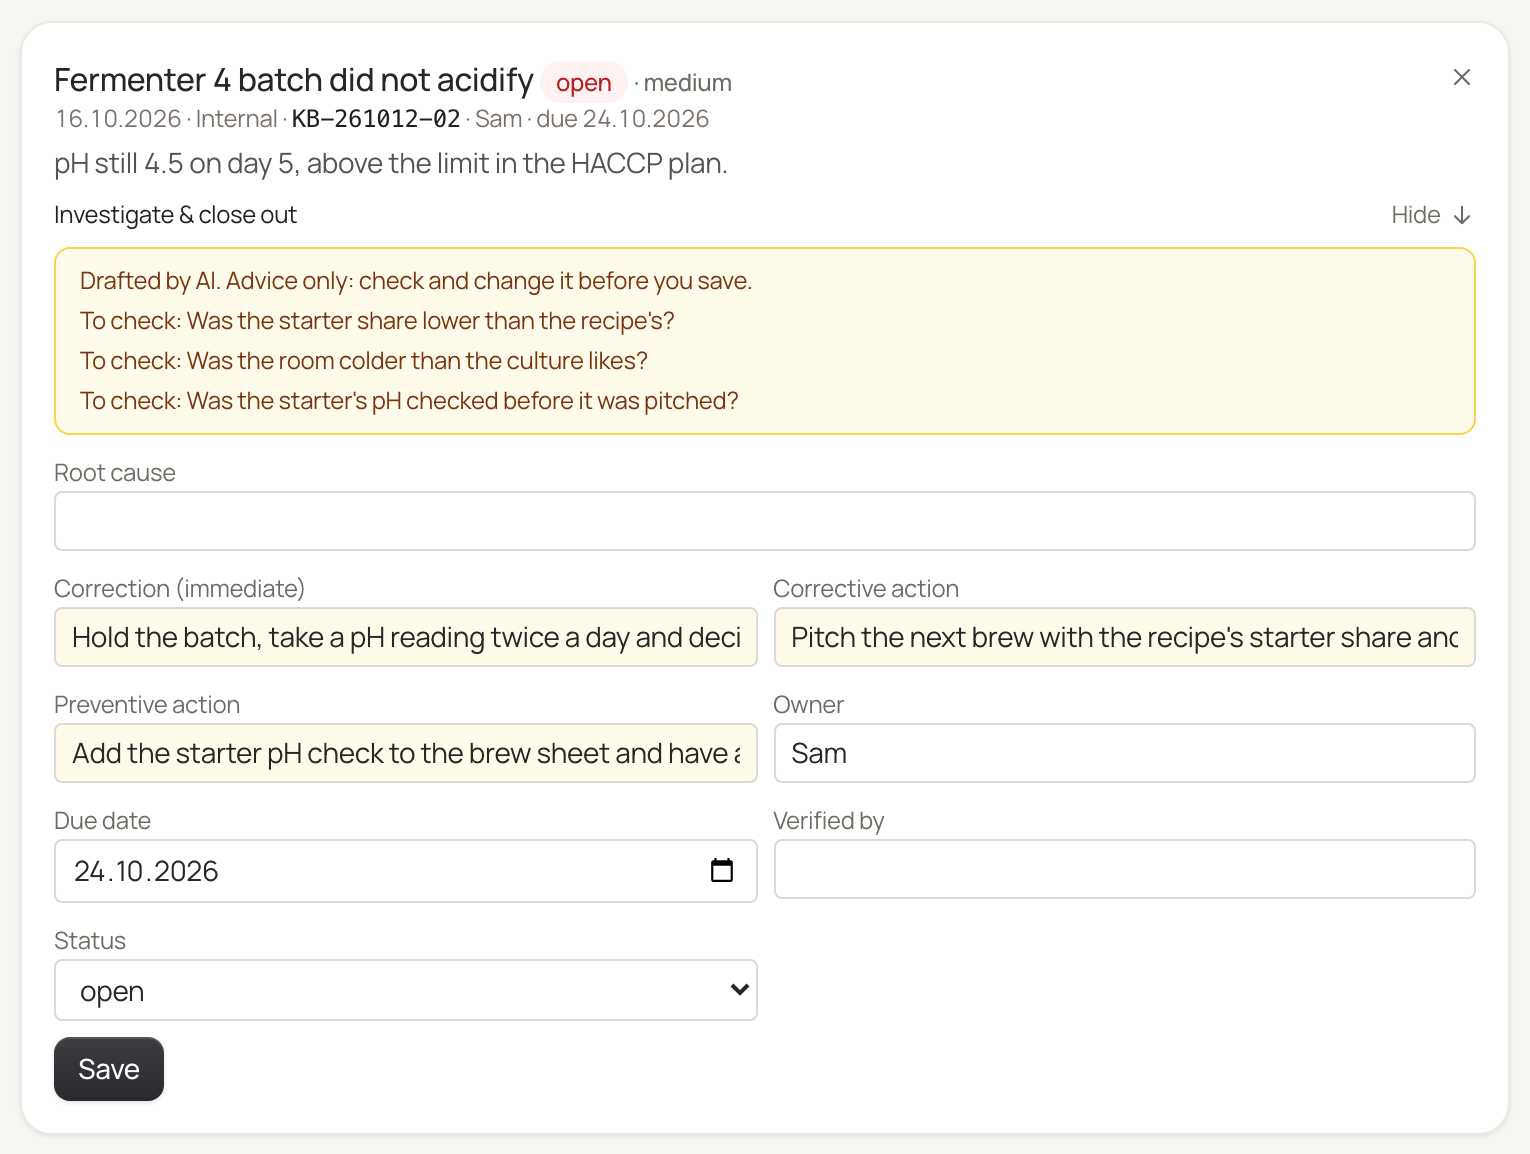Screen dimensions: 1530x1154
Task: Close the nonconformity dialog with the X icon
Action: pyautogui.click(x=1461, y=77)
